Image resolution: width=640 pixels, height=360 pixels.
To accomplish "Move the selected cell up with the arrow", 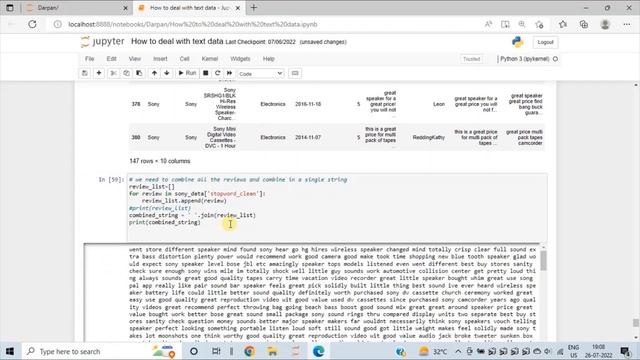I will [x=154, y=73].
